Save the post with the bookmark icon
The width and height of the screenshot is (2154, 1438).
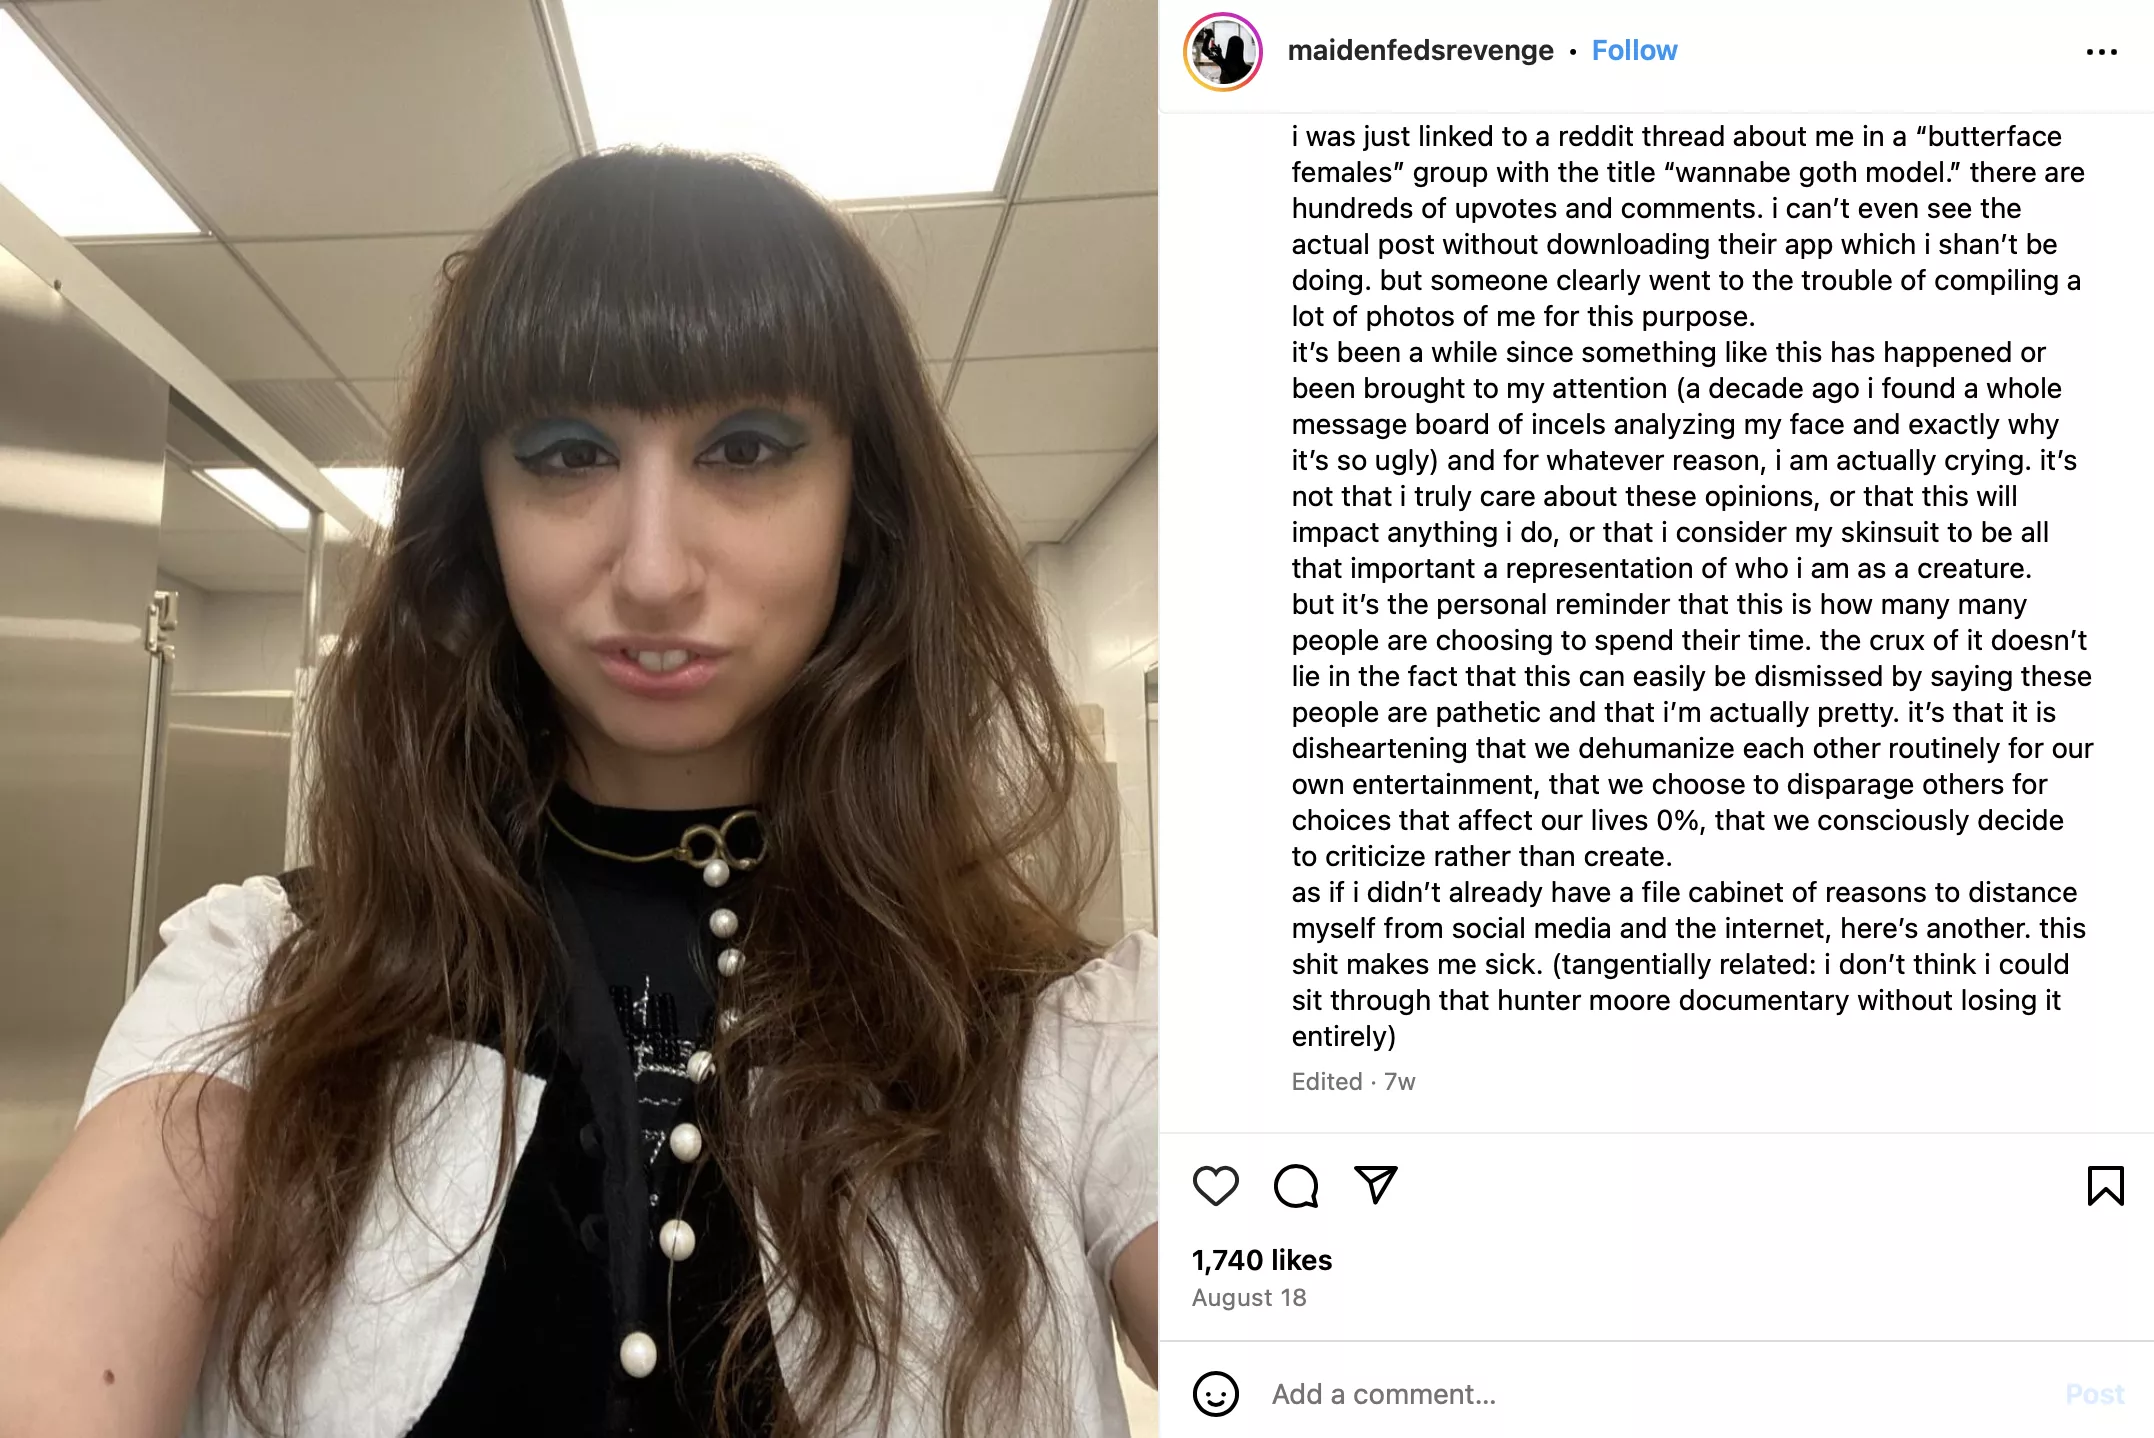tap(2105, 1186)
